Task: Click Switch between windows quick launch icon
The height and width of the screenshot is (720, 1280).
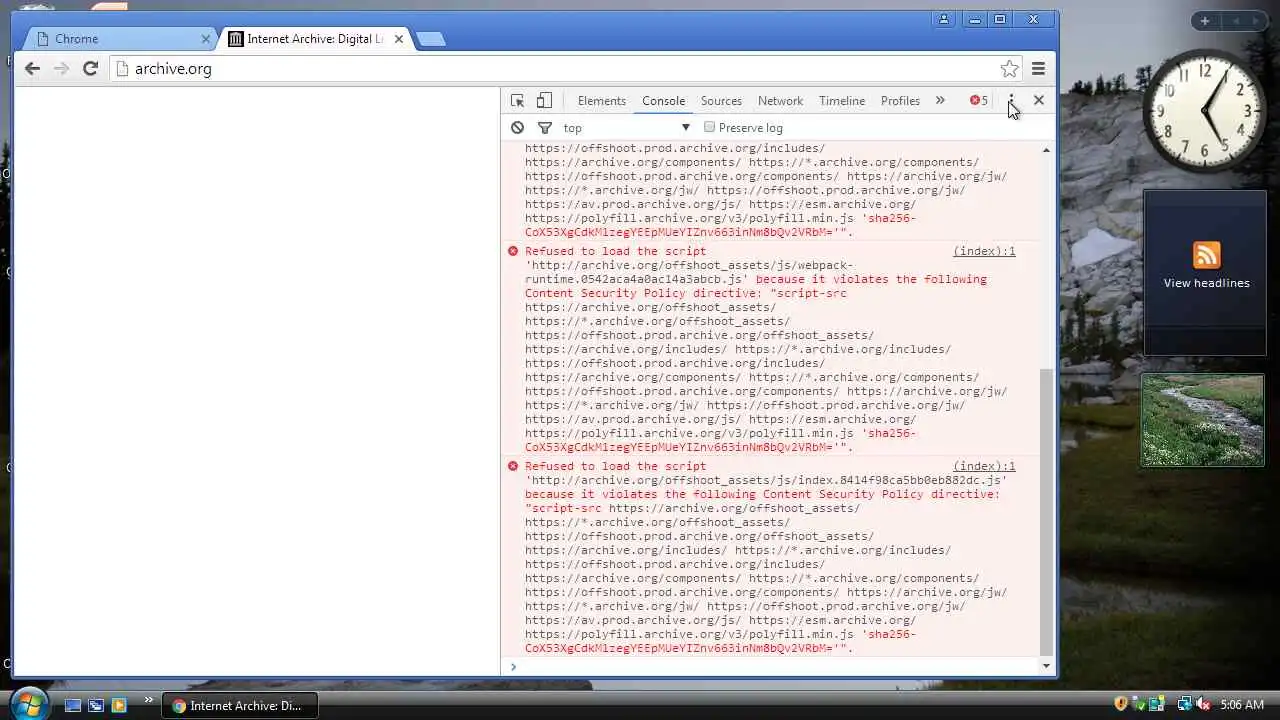Action: (96, 705)
